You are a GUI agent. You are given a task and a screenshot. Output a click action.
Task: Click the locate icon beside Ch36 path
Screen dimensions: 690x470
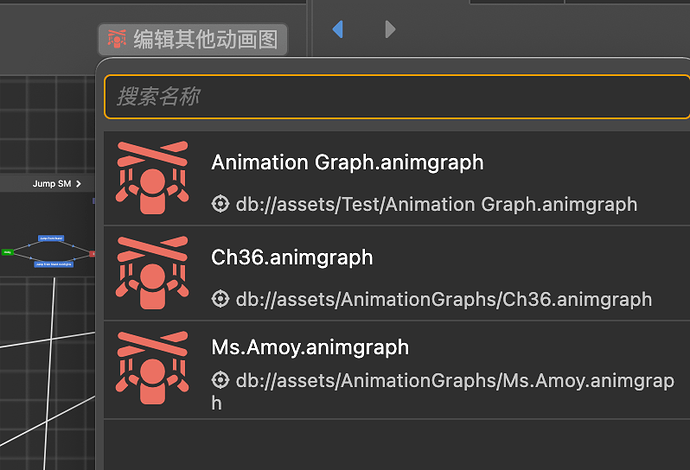pos(221,299)
